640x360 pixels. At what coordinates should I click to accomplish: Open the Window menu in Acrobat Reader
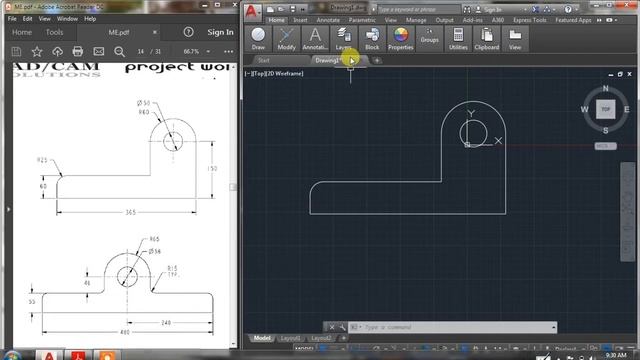pyautogui.click(x=67, y=19)
